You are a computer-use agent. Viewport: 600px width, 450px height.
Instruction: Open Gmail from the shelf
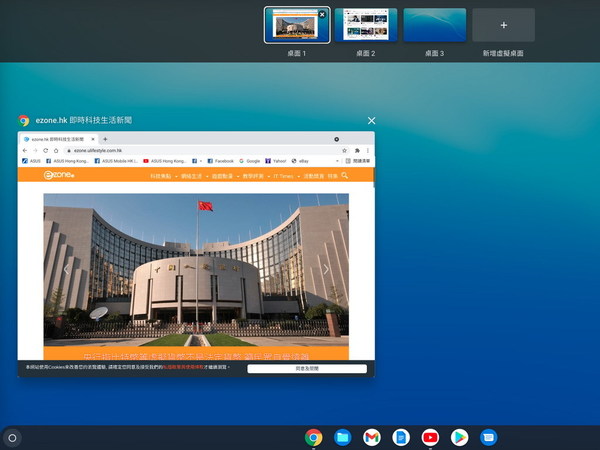pyautogui.click(x=372, y=437)
